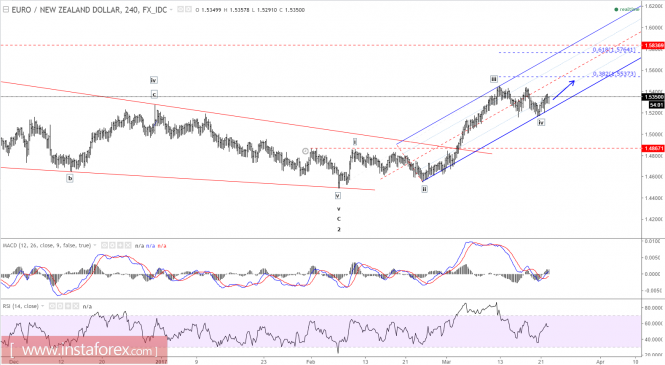Click the EURO / NEW ZEALAND DOLLAR title
The height and width of the screenshot is (365, 665).
click(66, 10)
